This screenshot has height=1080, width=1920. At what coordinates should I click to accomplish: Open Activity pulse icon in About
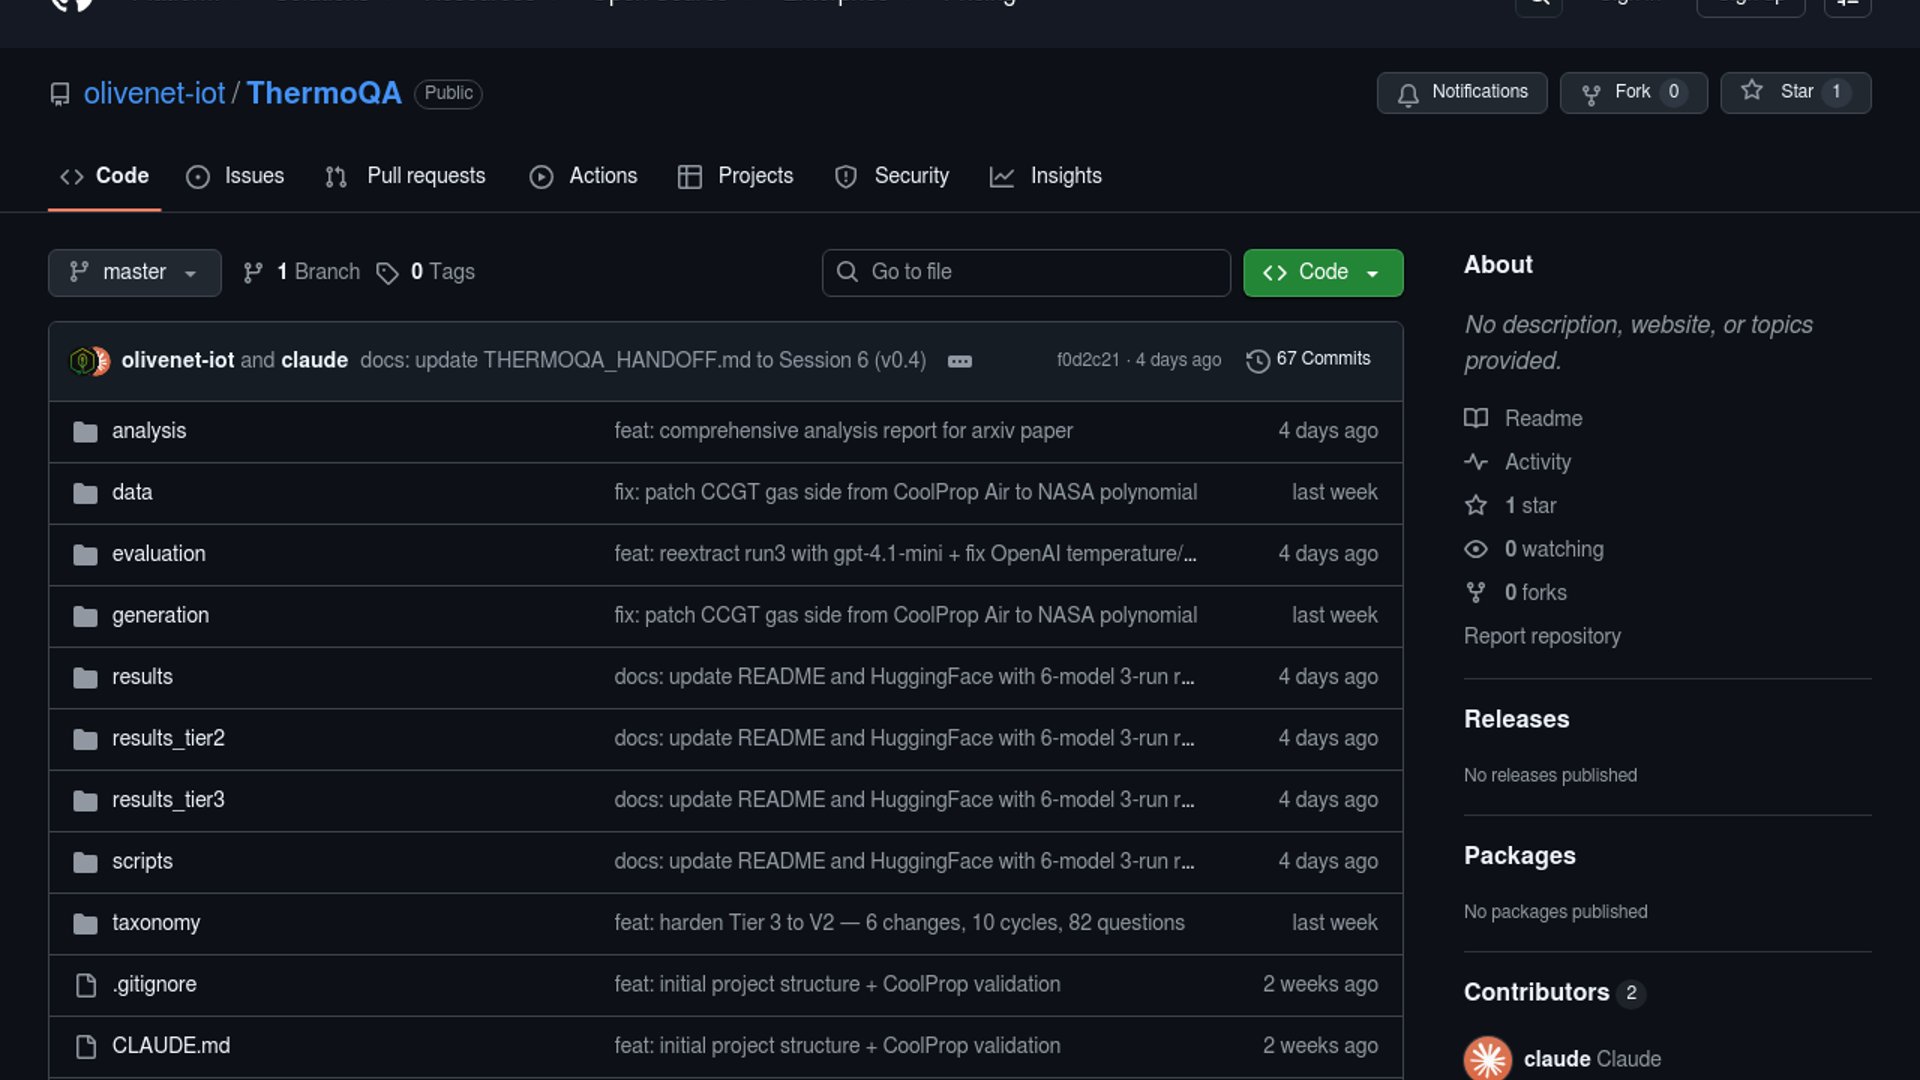coord(1476,462)
